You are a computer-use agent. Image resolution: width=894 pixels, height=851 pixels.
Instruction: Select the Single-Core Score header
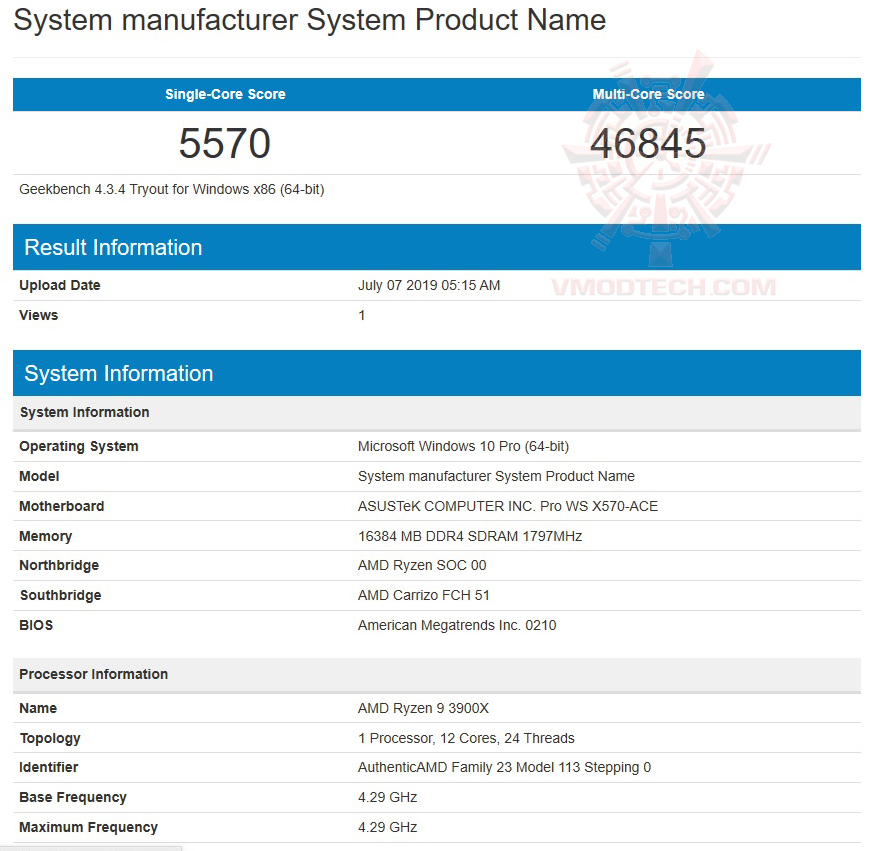click(224, 94)
